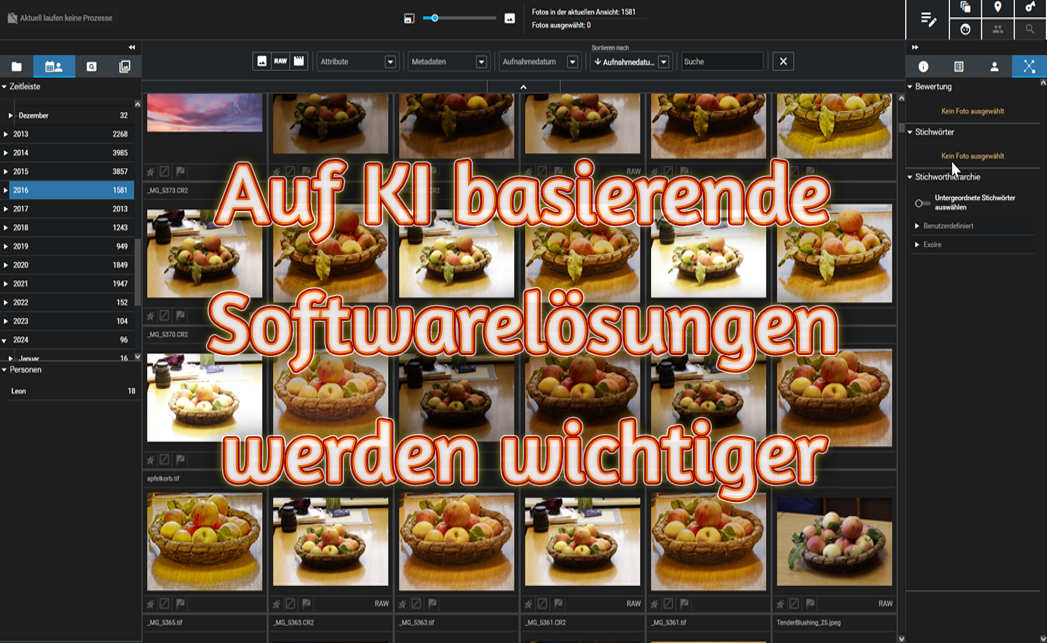This screenshot has width=1047, height=643.
Task: Click the key/sharing icon at top right
Action: pos(1031,7)
